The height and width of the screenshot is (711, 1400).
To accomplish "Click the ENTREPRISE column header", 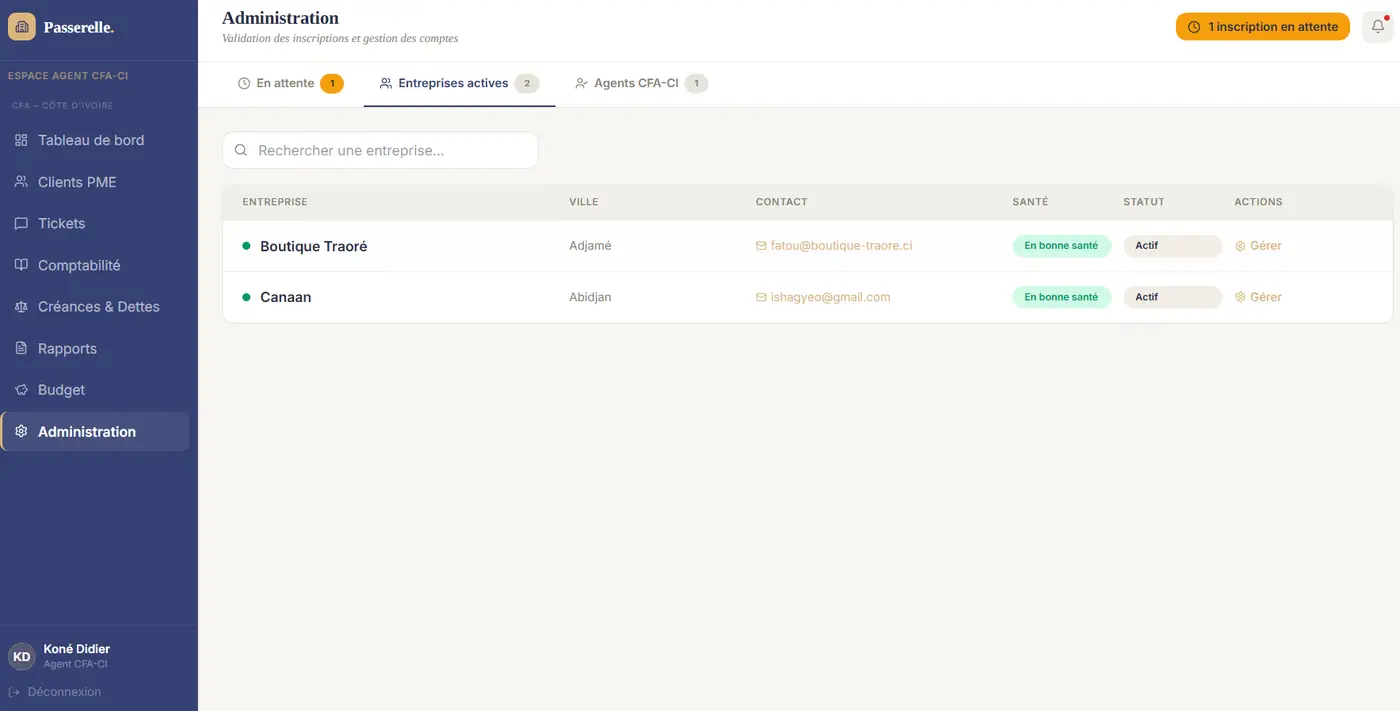I will 275,202.
